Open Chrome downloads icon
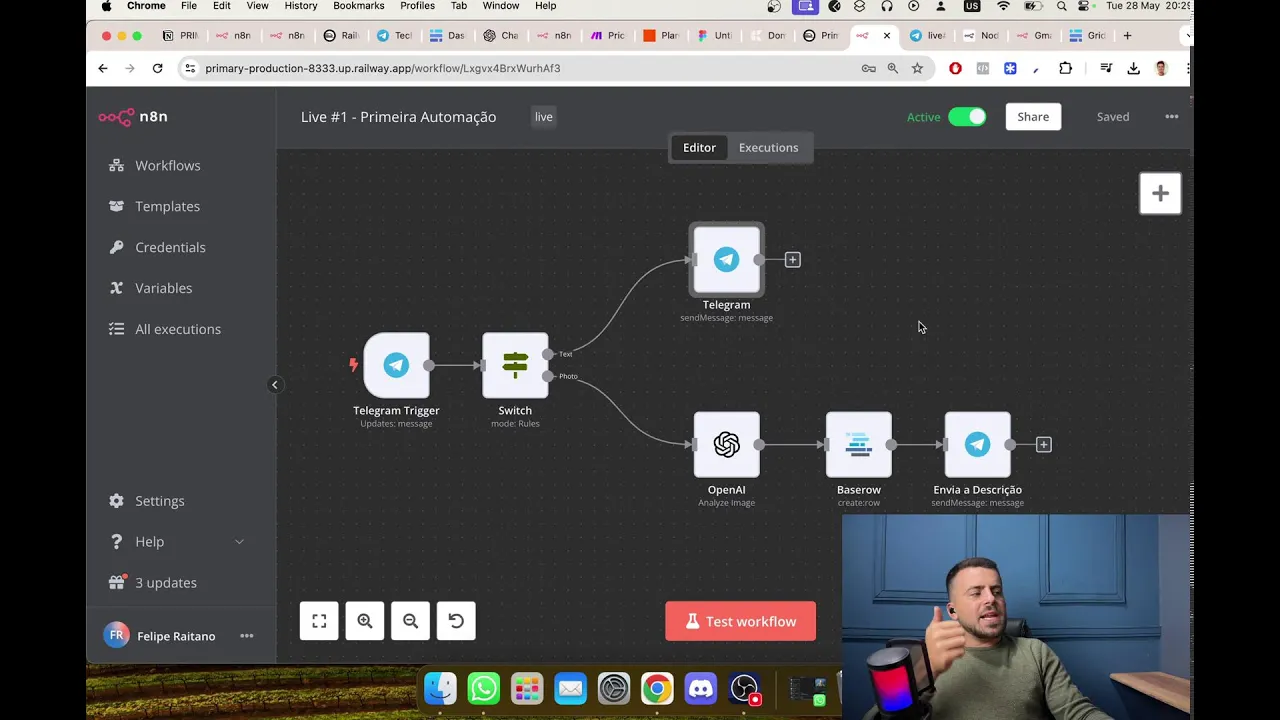The height and width of the screenshot is (720, 1280). pyautogui.click(x=1133, y=68)
